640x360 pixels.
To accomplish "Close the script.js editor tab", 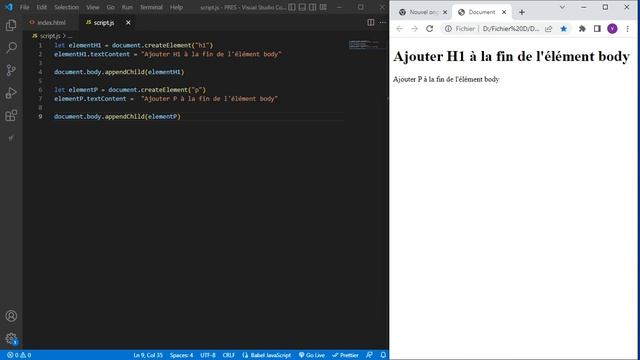I will pos(128,22).
